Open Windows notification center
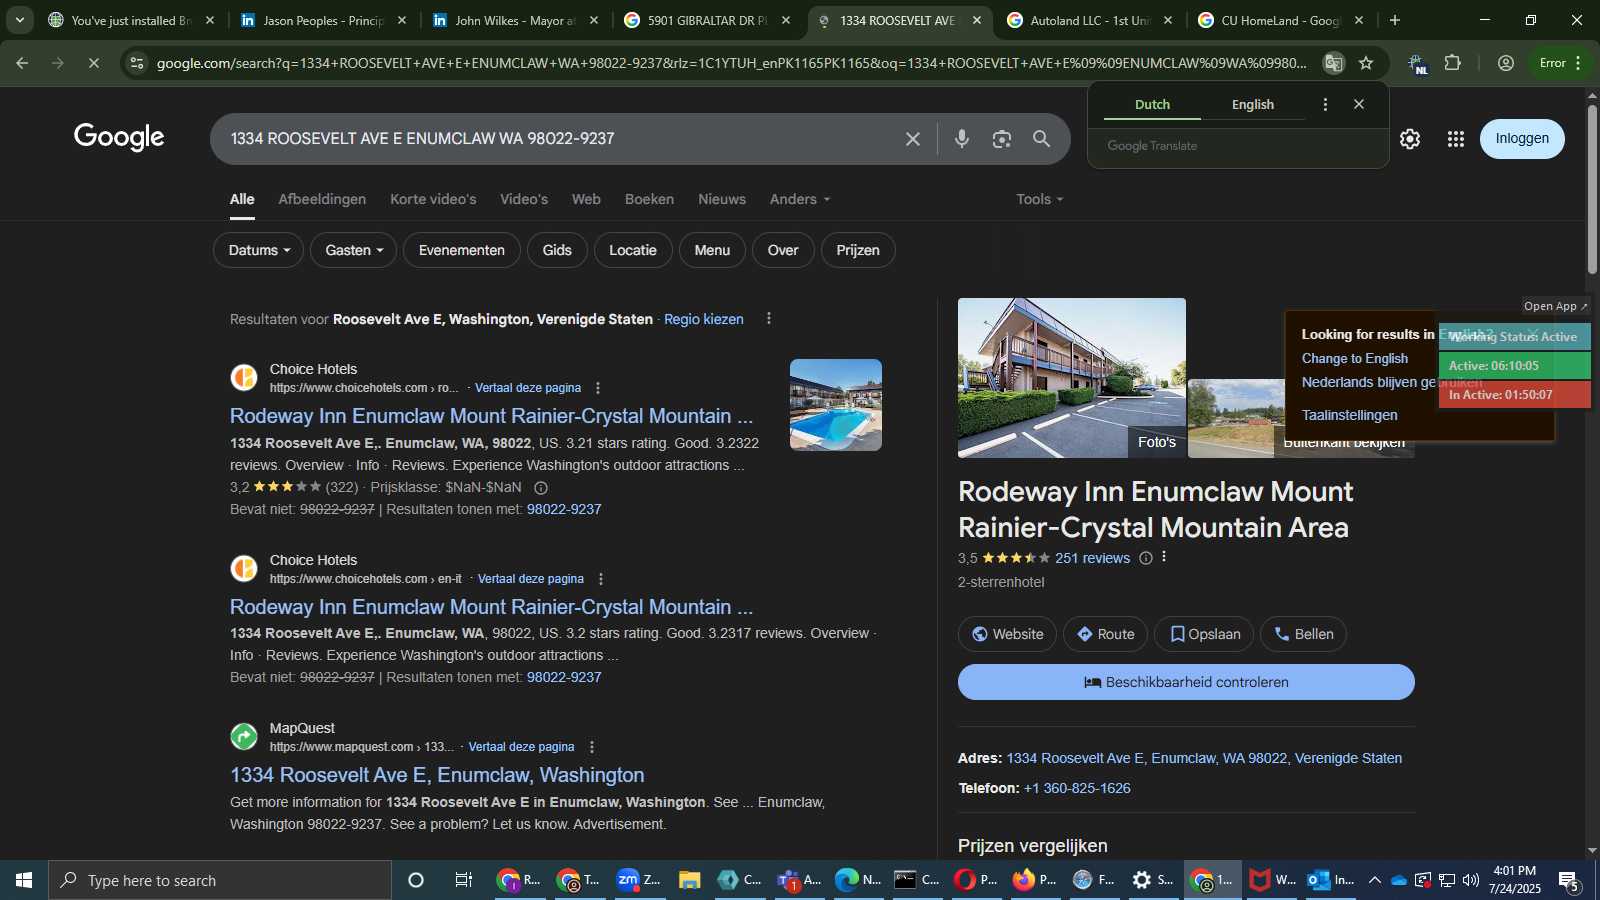This screenshot has width=1600, height=900. (x=1570, y=880)
